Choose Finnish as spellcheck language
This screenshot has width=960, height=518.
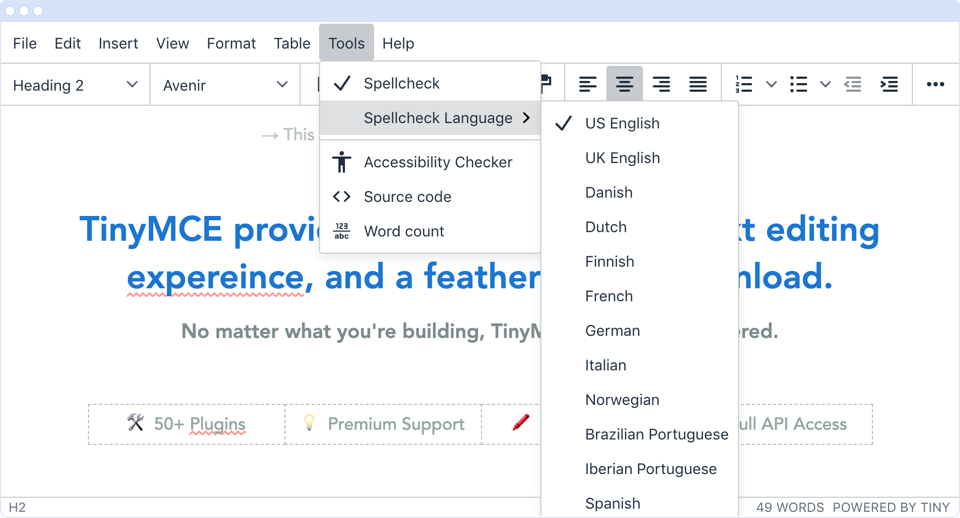[640, 262]
